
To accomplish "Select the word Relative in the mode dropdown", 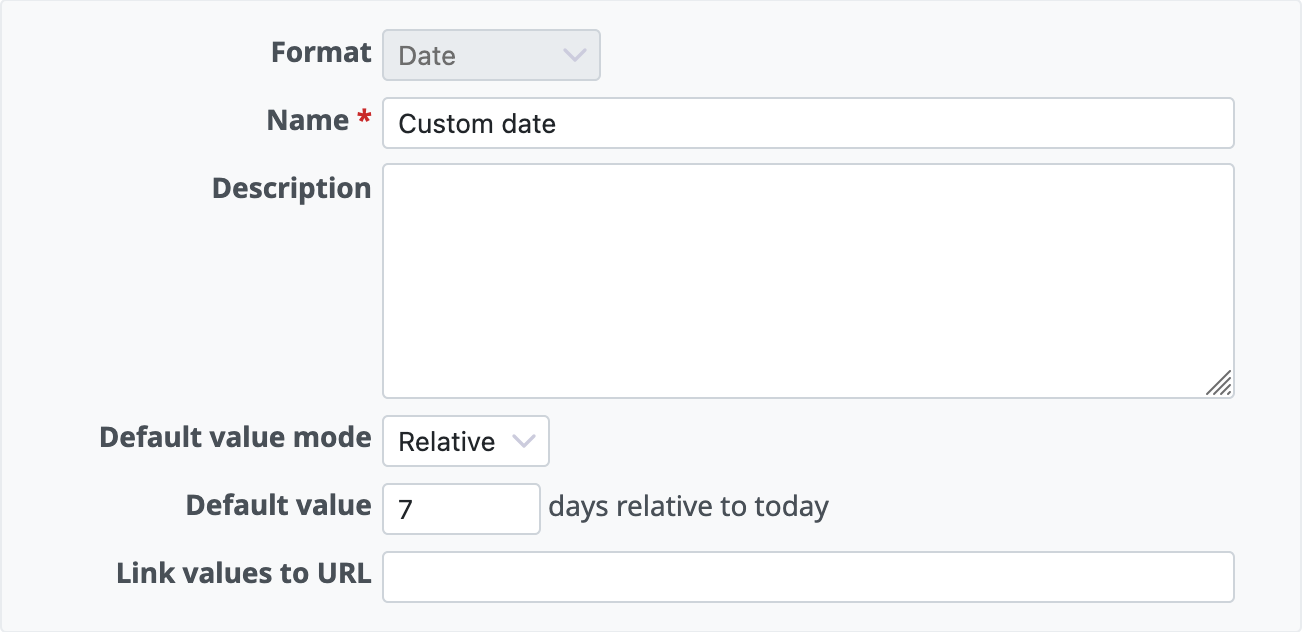I will coord(446,442).
